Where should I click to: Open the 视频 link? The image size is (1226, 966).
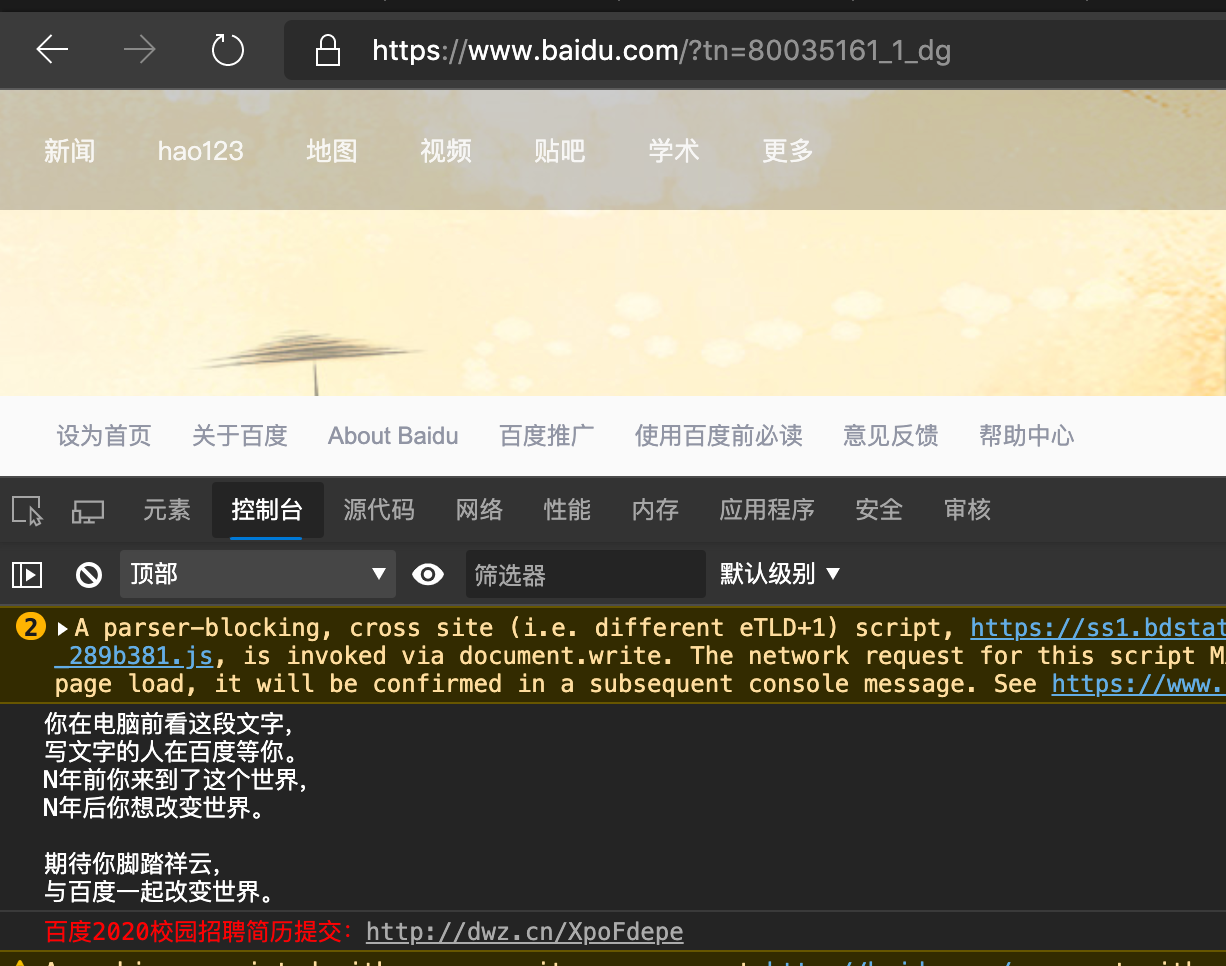446,151
